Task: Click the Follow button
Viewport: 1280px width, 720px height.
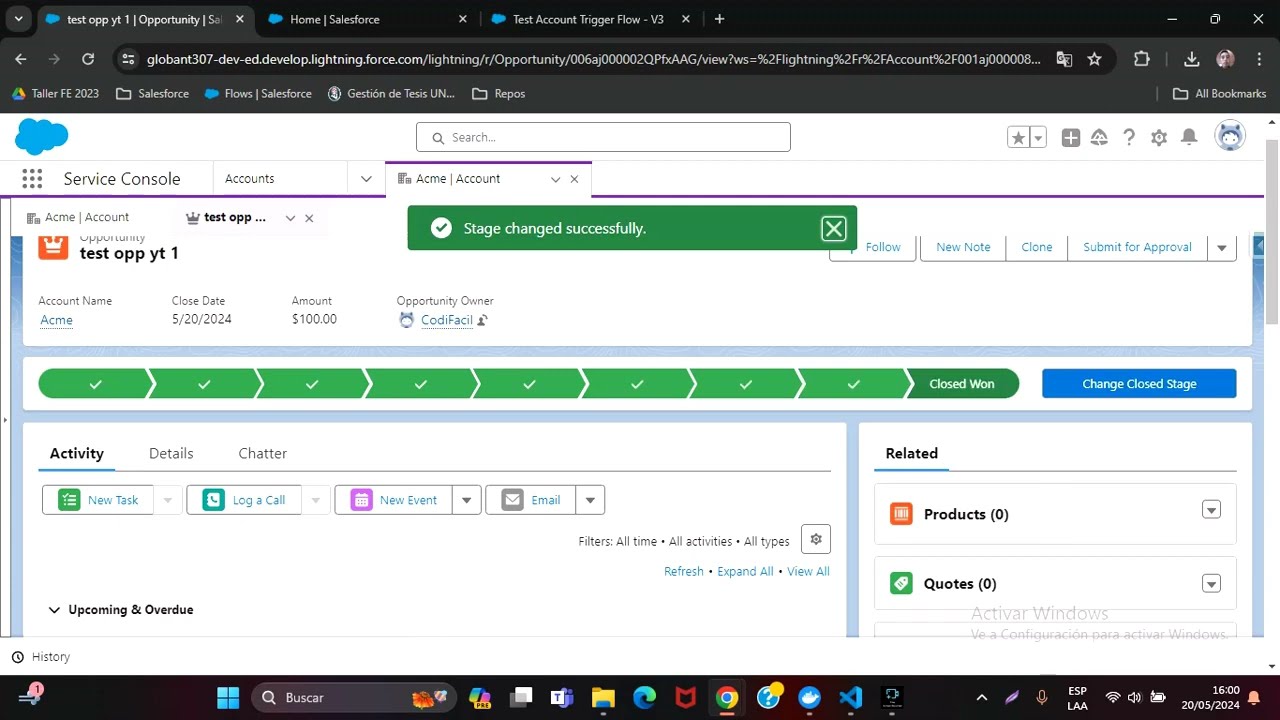Action: 872,247
